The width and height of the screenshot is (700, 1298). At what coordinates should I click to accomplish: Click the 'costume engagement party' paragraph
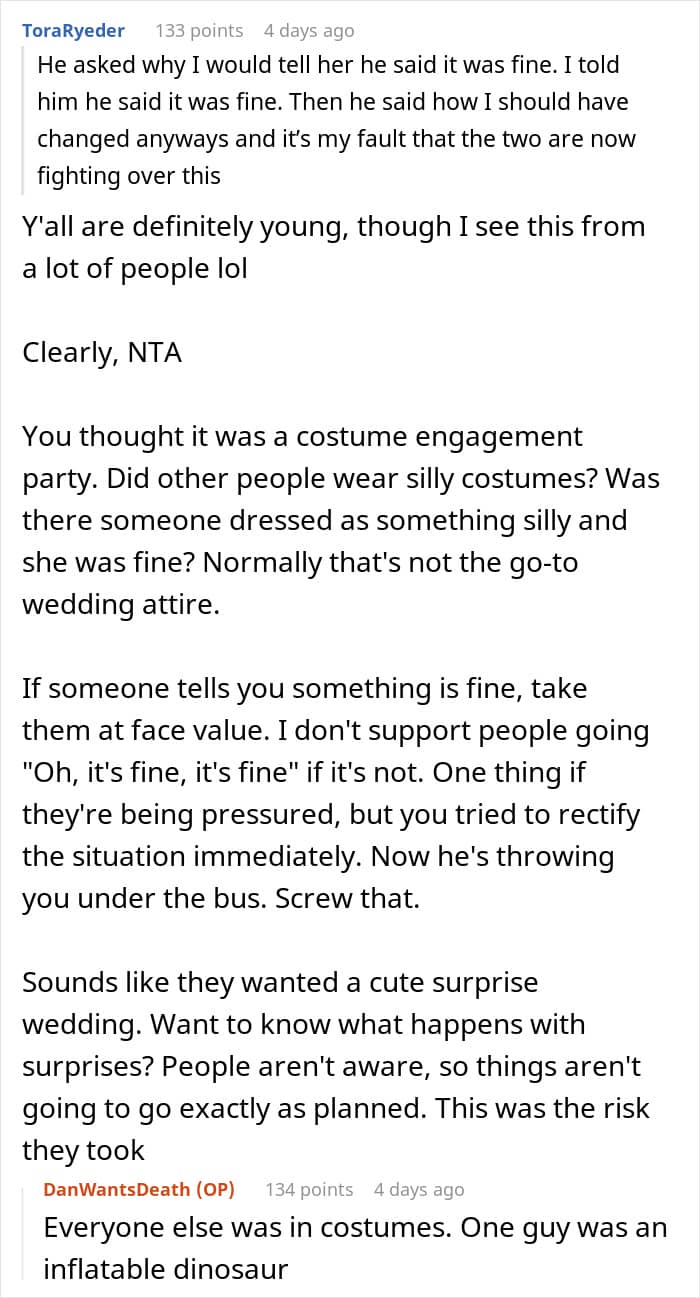click(x=341, y=520)
